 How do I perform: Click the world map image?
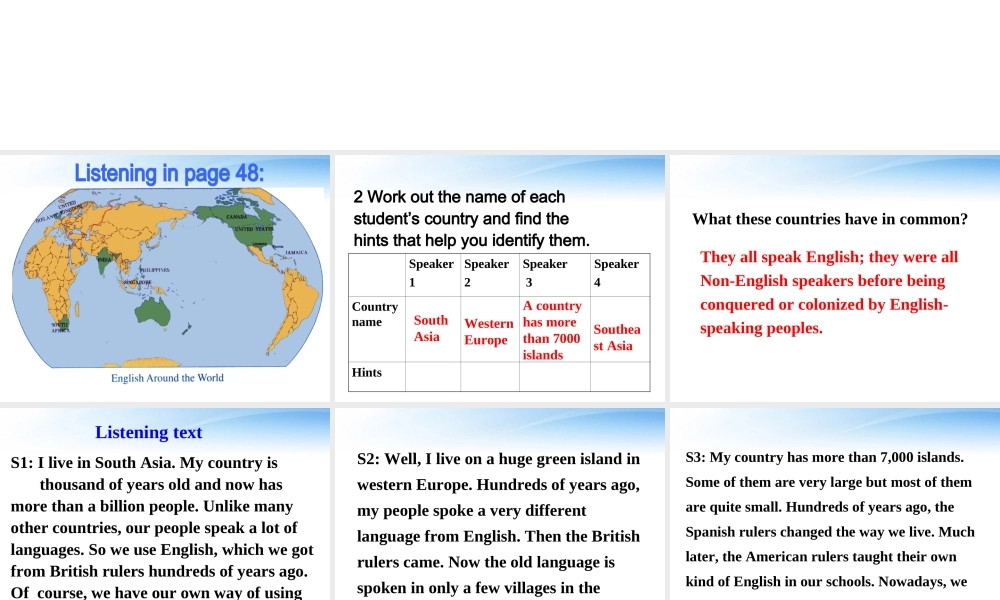[x=167, y=278]
